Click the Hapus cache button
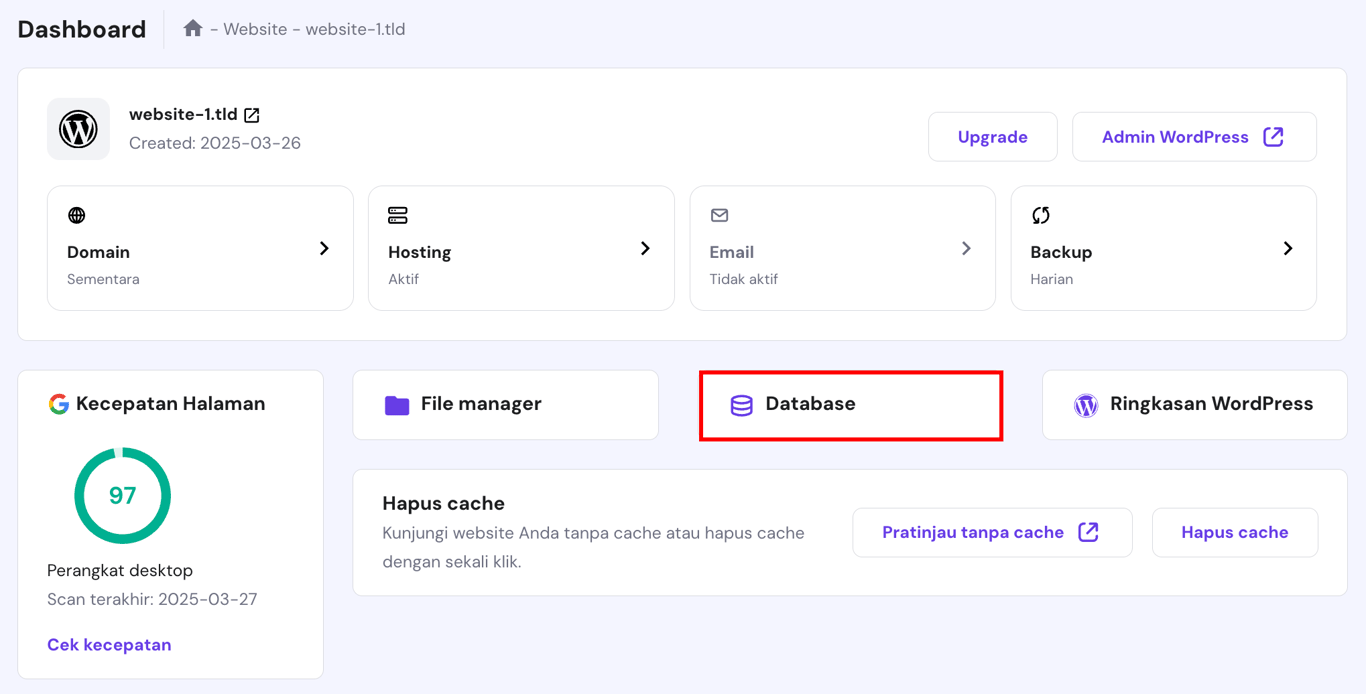Viewport: 1366px width, 694px height. (1235, 532)
